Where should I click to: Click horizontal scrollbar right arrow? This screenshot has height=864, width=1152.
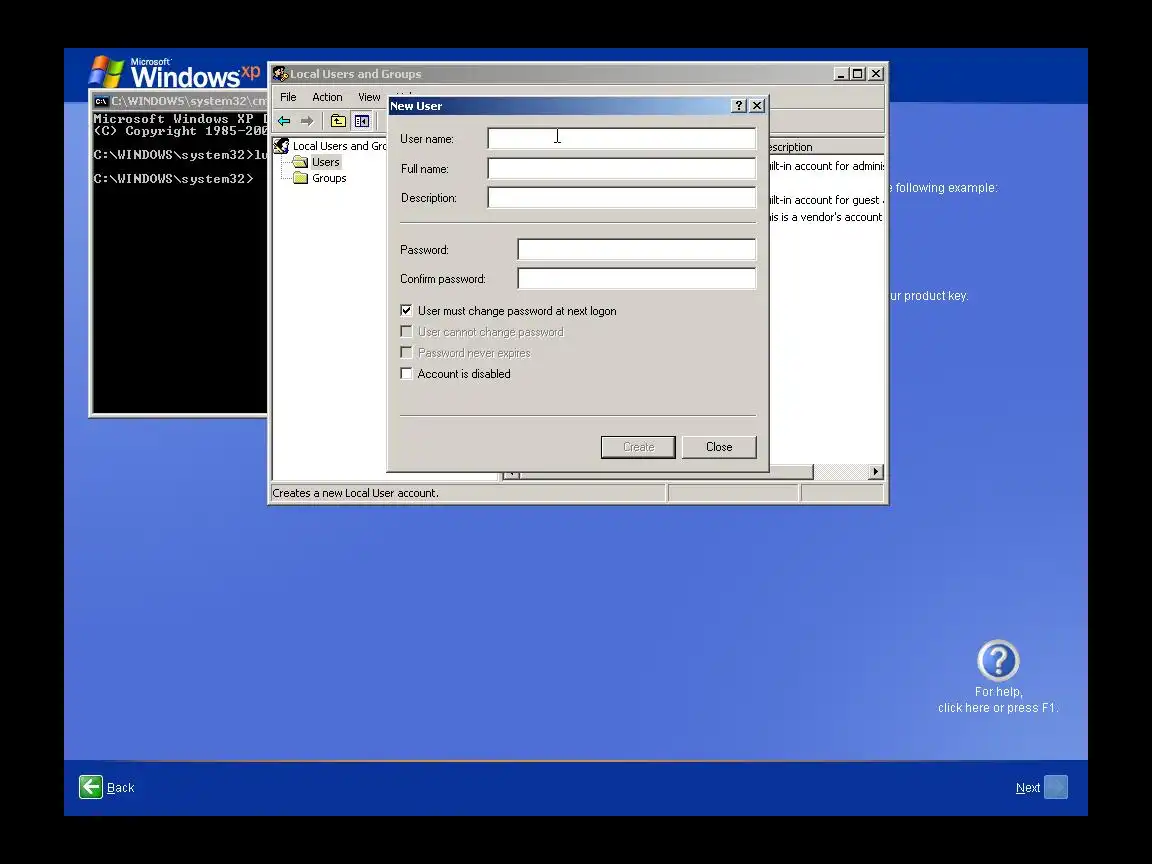(875, 472)
